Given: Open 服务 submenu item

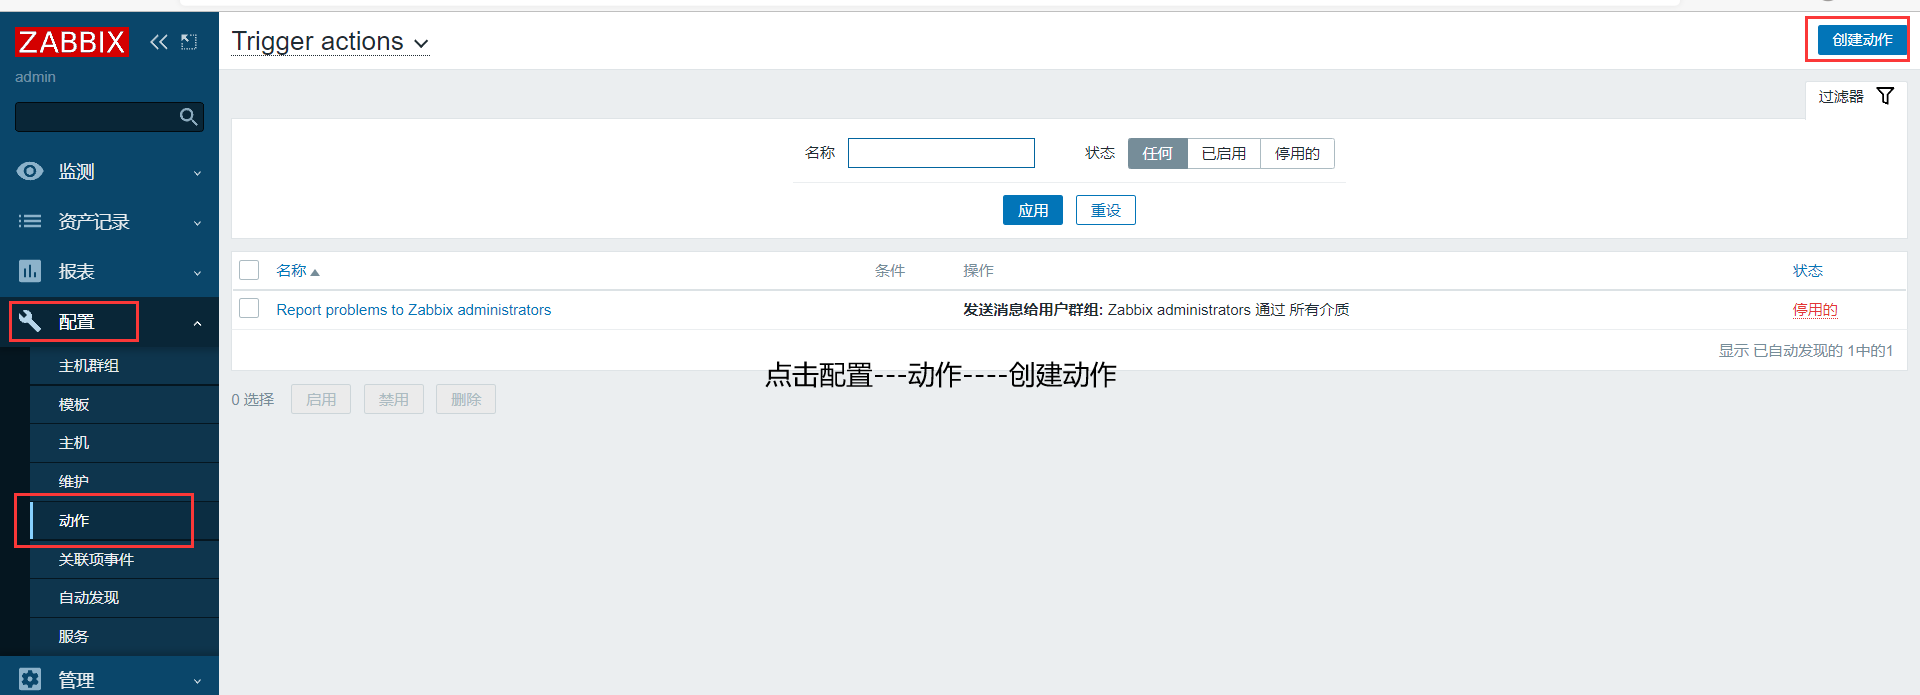Looking at the screenshot, I should point(124,637).
